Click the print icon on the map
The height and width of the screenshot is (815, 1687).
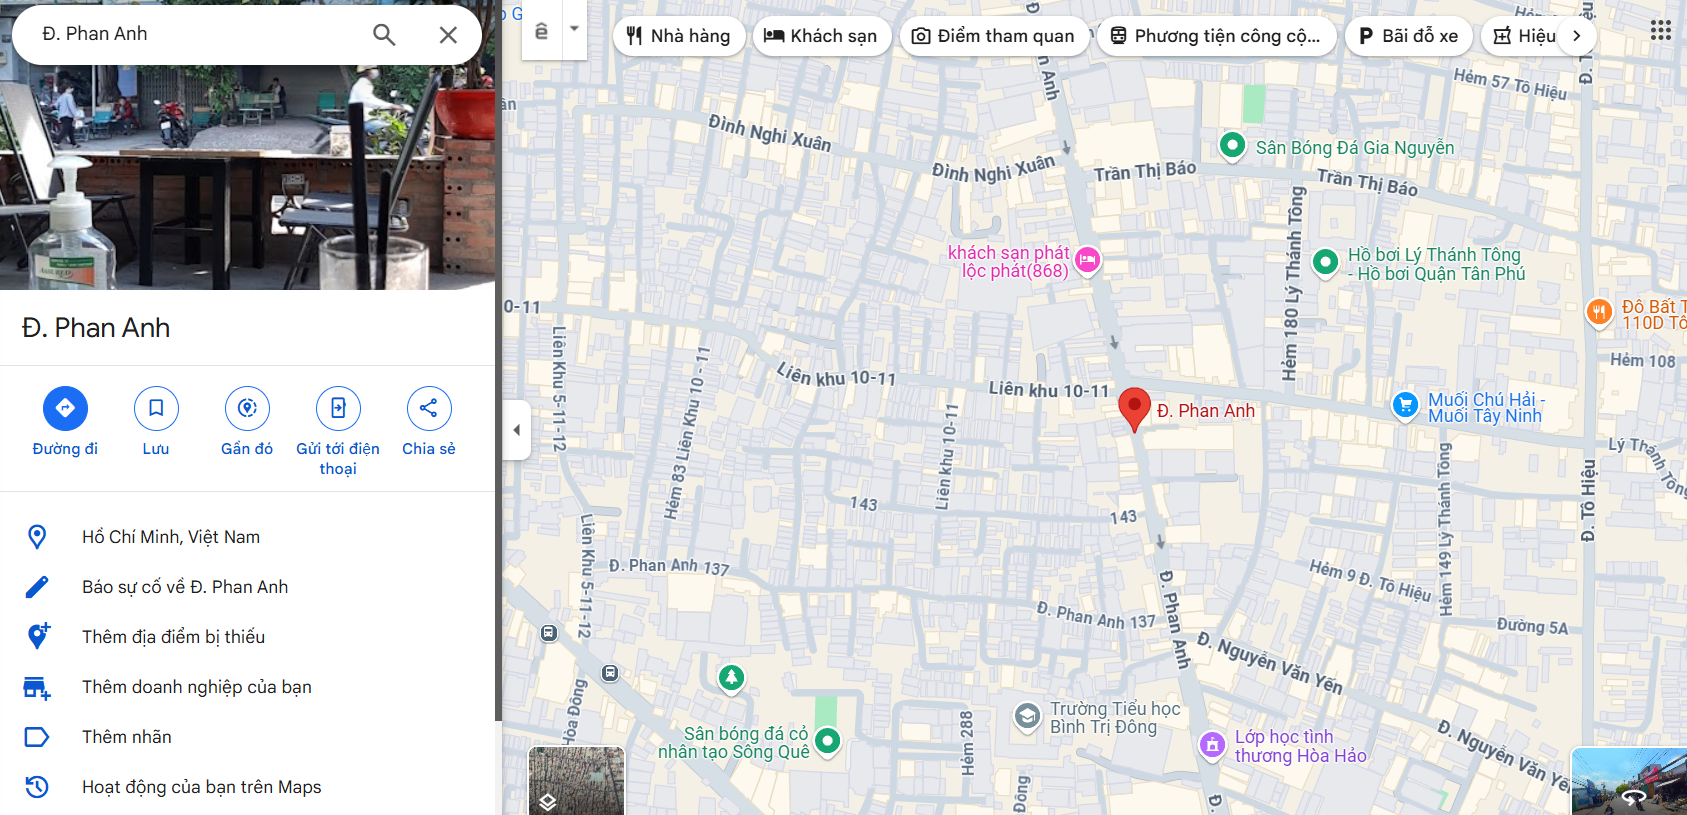click(x=542, y=30)
